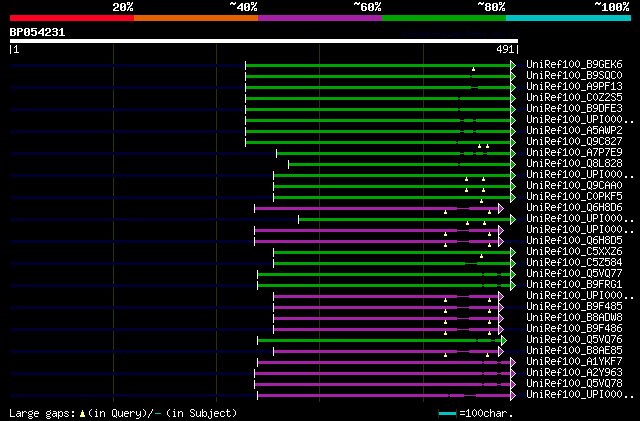Select the UniRef100_C5XXZ6 label
The image size is (640, 421).
click(574, 252)
